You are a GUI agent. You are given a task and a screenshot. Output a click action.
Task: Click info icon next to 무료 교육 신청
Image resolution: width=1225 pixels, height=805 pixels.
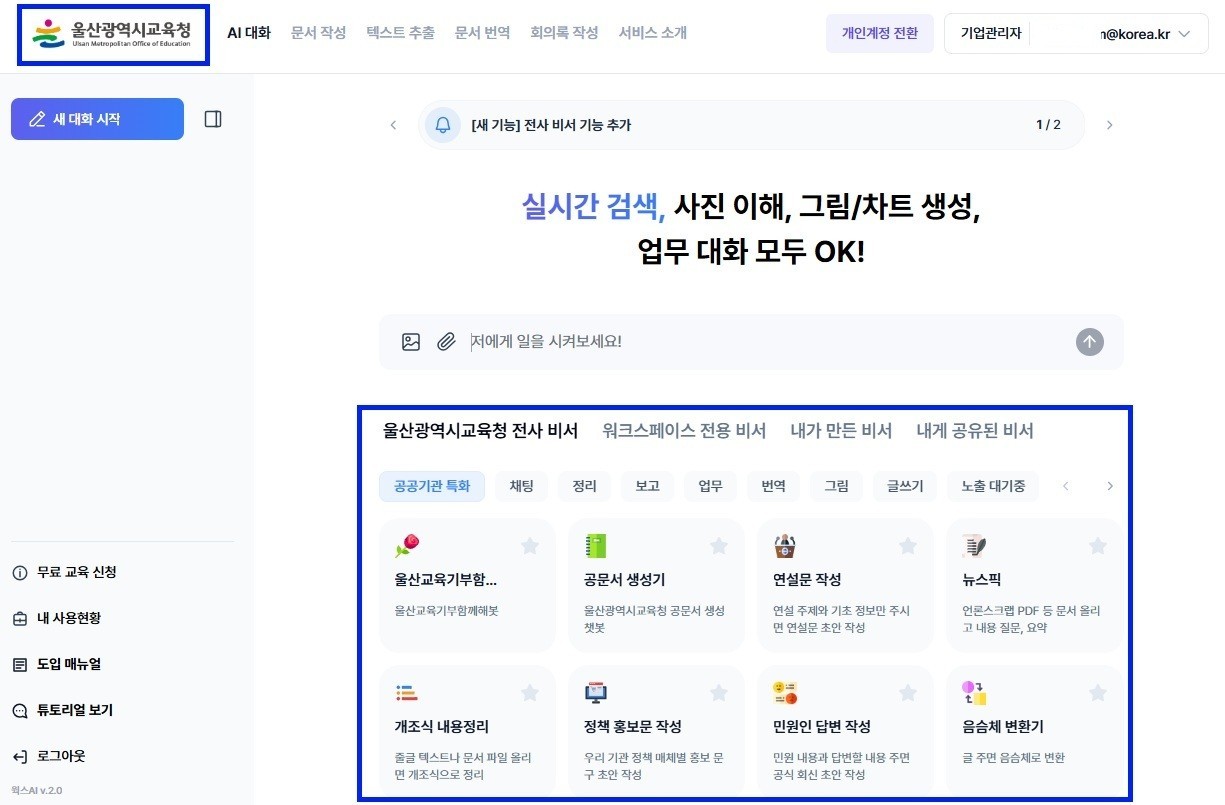tap(20, 573)
